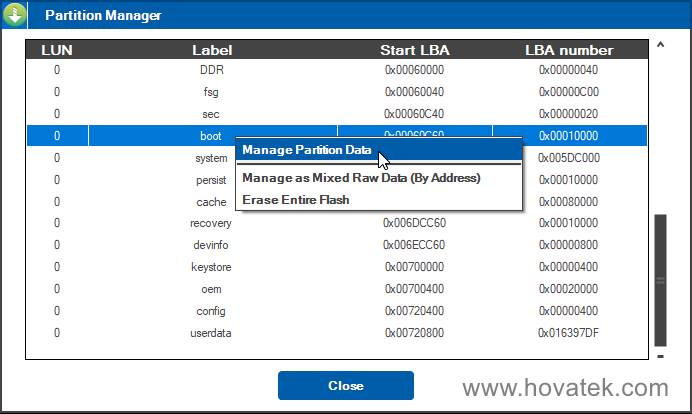Click the LUN column header
The height and width of the screenshot is (414, 692).
click(x=57, y=50)
